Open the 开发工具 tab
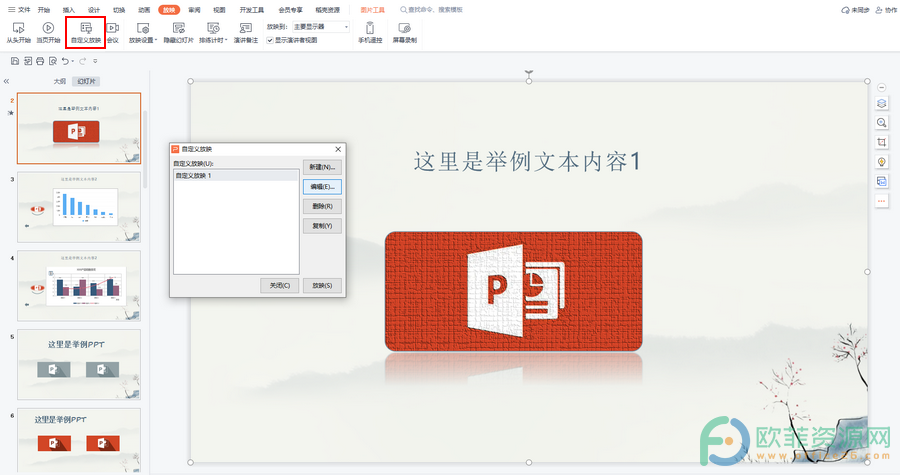Viewport: 900px width, 475px height. [252, 10]
